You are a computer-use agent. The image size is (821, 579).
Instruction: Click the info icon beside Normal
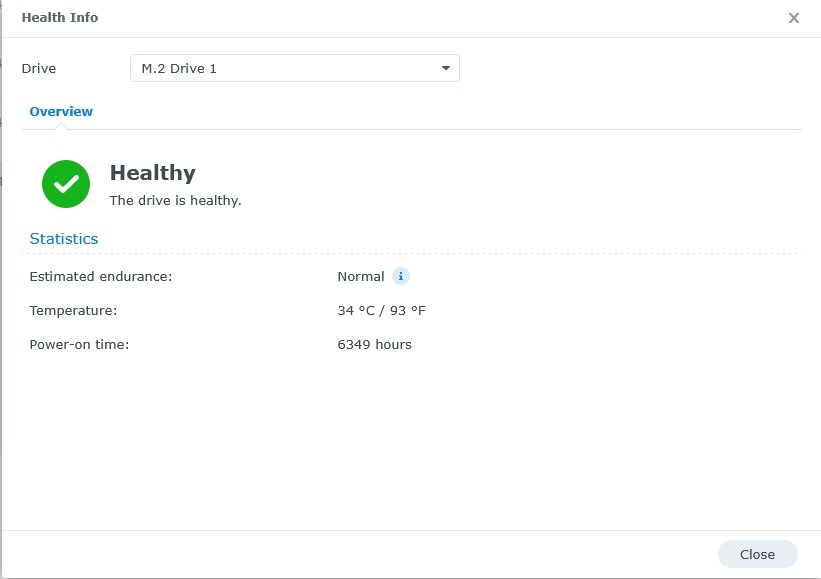point(401,276)
